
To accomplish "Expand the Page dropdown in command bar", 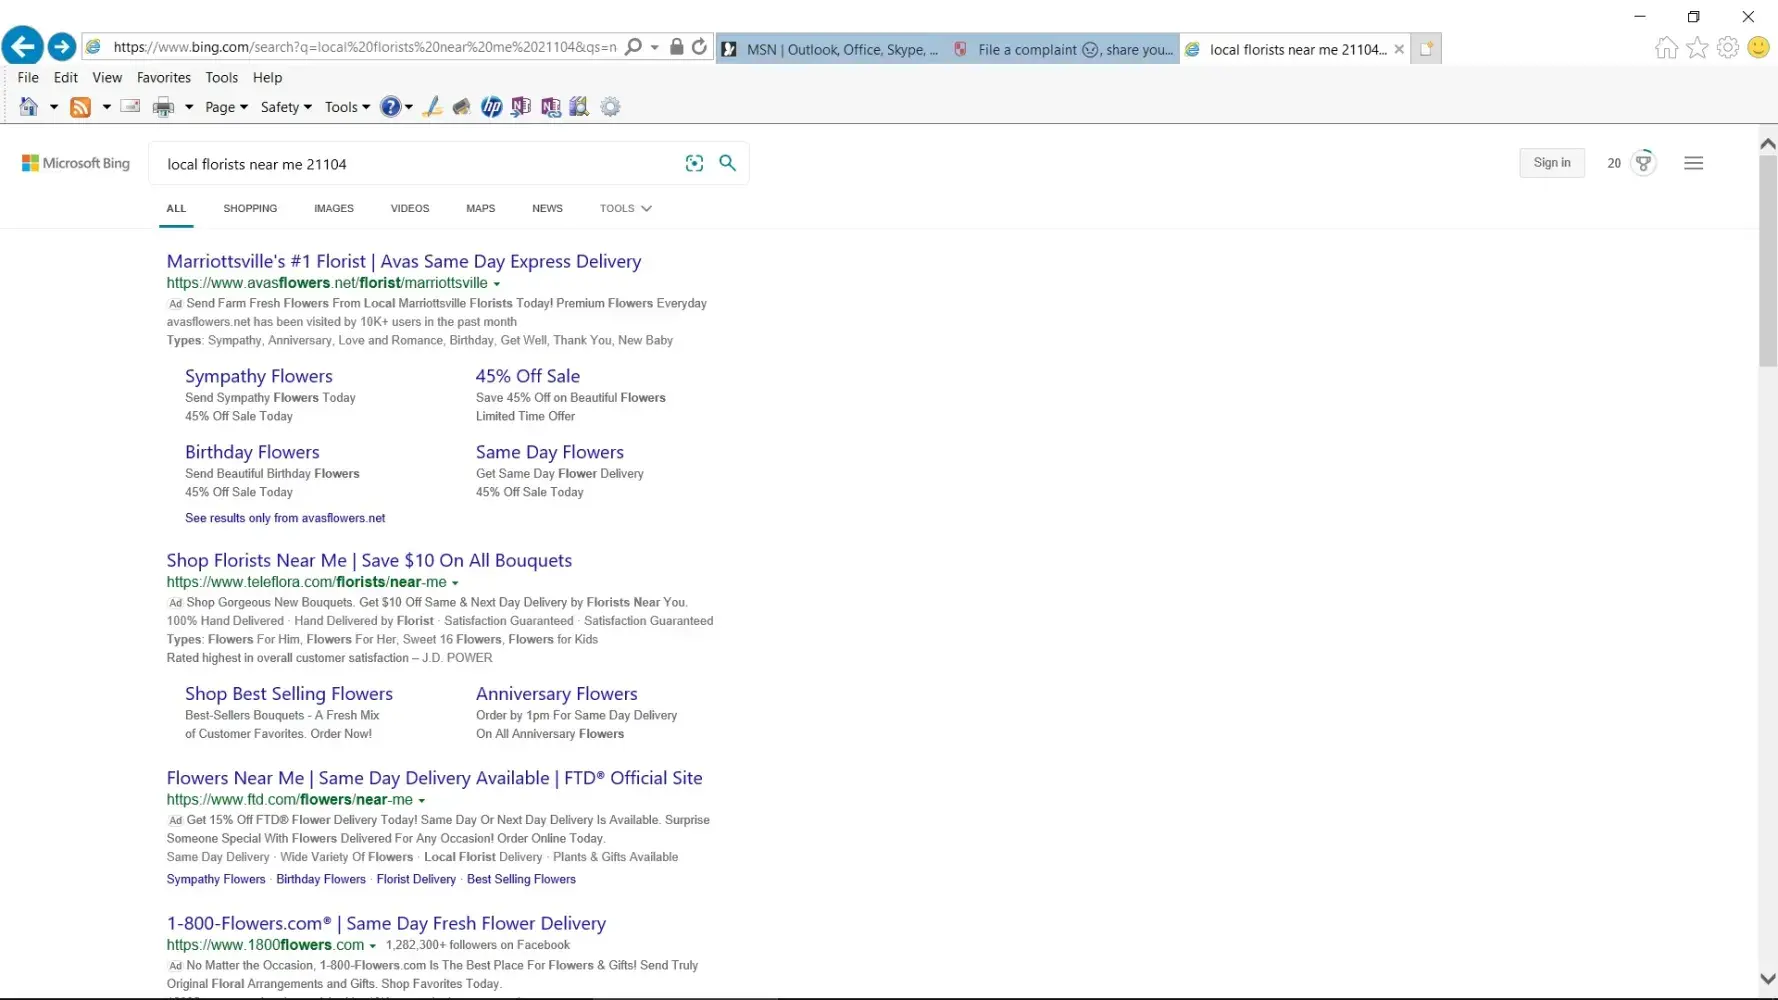I will point(226,107).
